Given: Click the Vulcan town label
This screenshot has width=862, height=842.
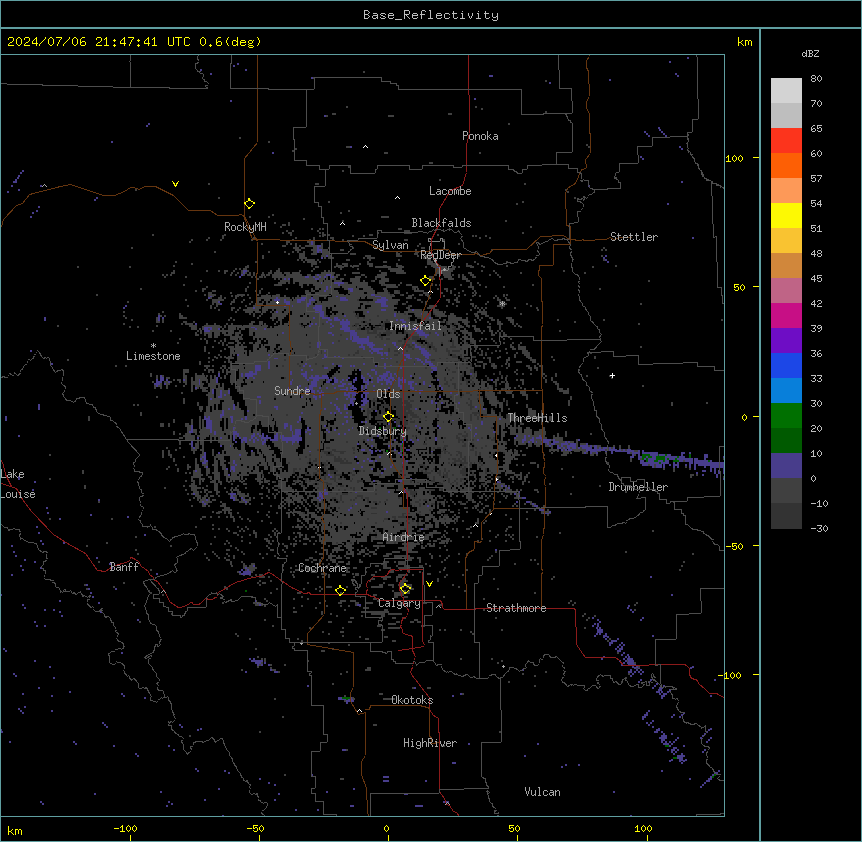Looking at the screenshot, I should click(x=542, y=792).
